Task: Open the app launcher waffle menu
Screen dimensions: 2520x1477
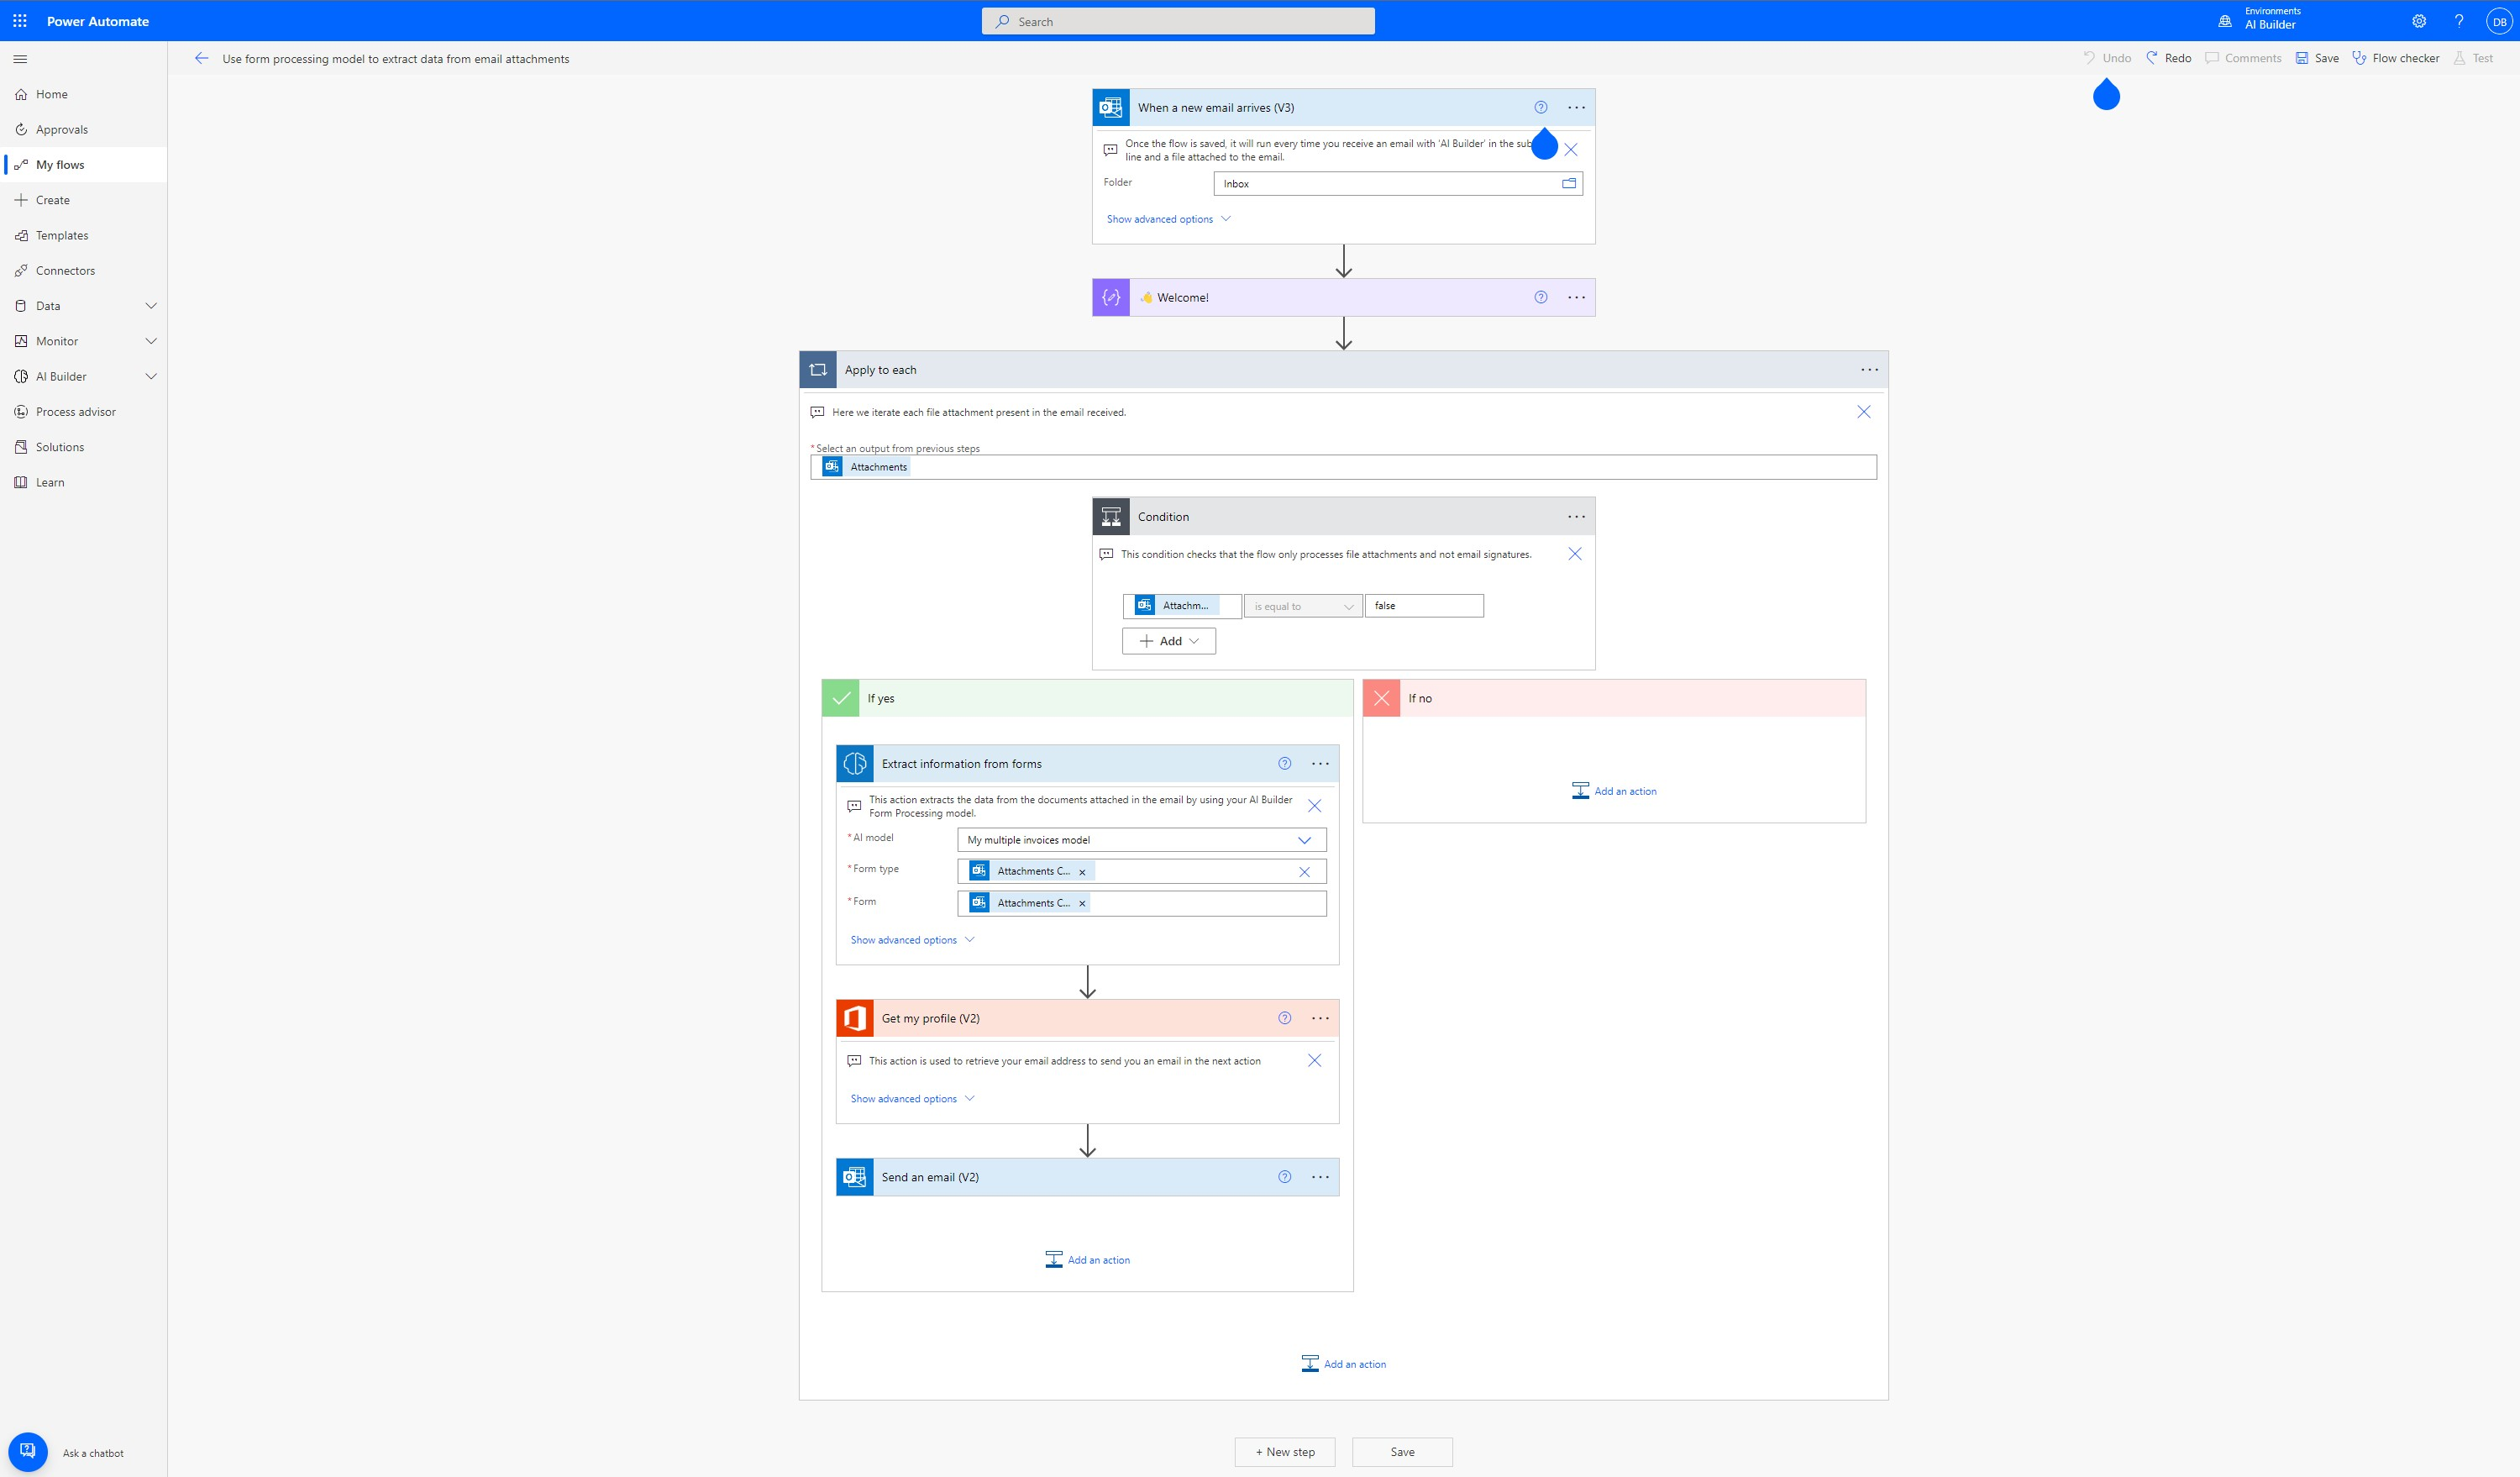Action: point(19,20)
